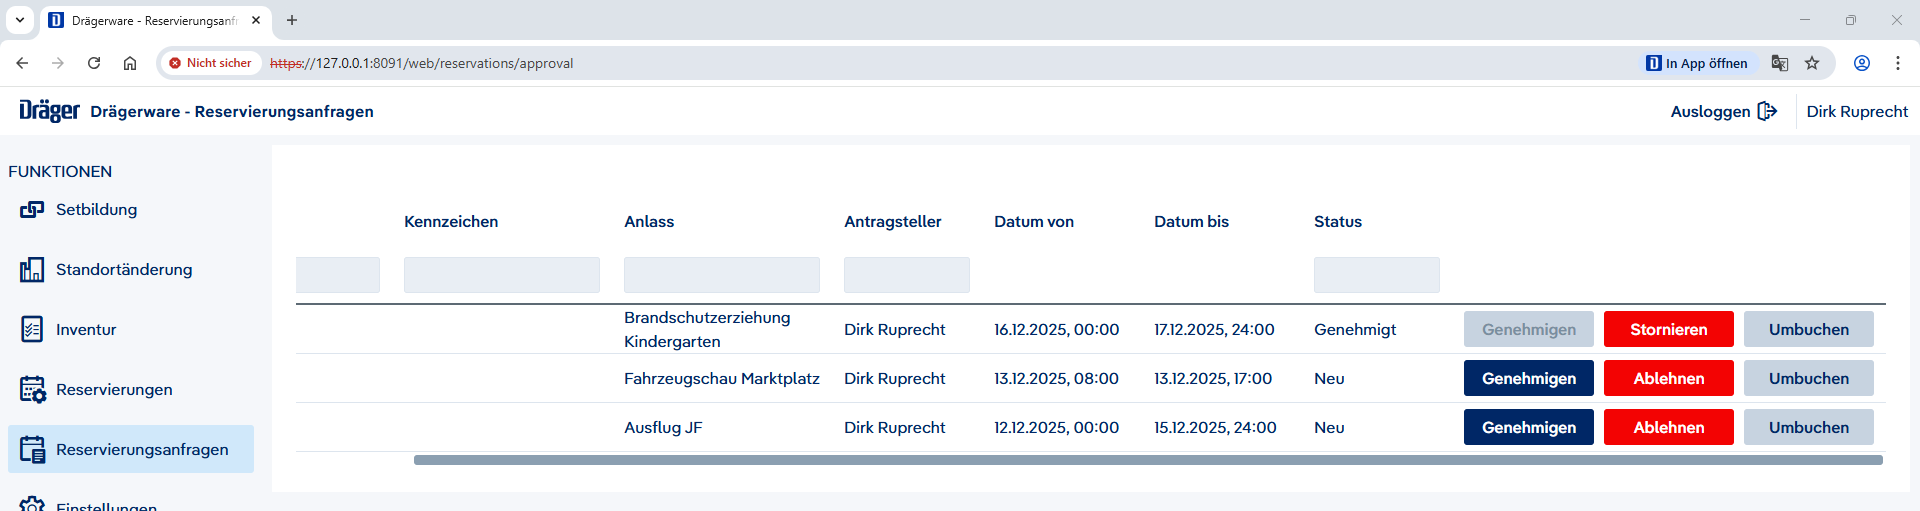Click the Setbildung sidebar icon

[32, 210]
